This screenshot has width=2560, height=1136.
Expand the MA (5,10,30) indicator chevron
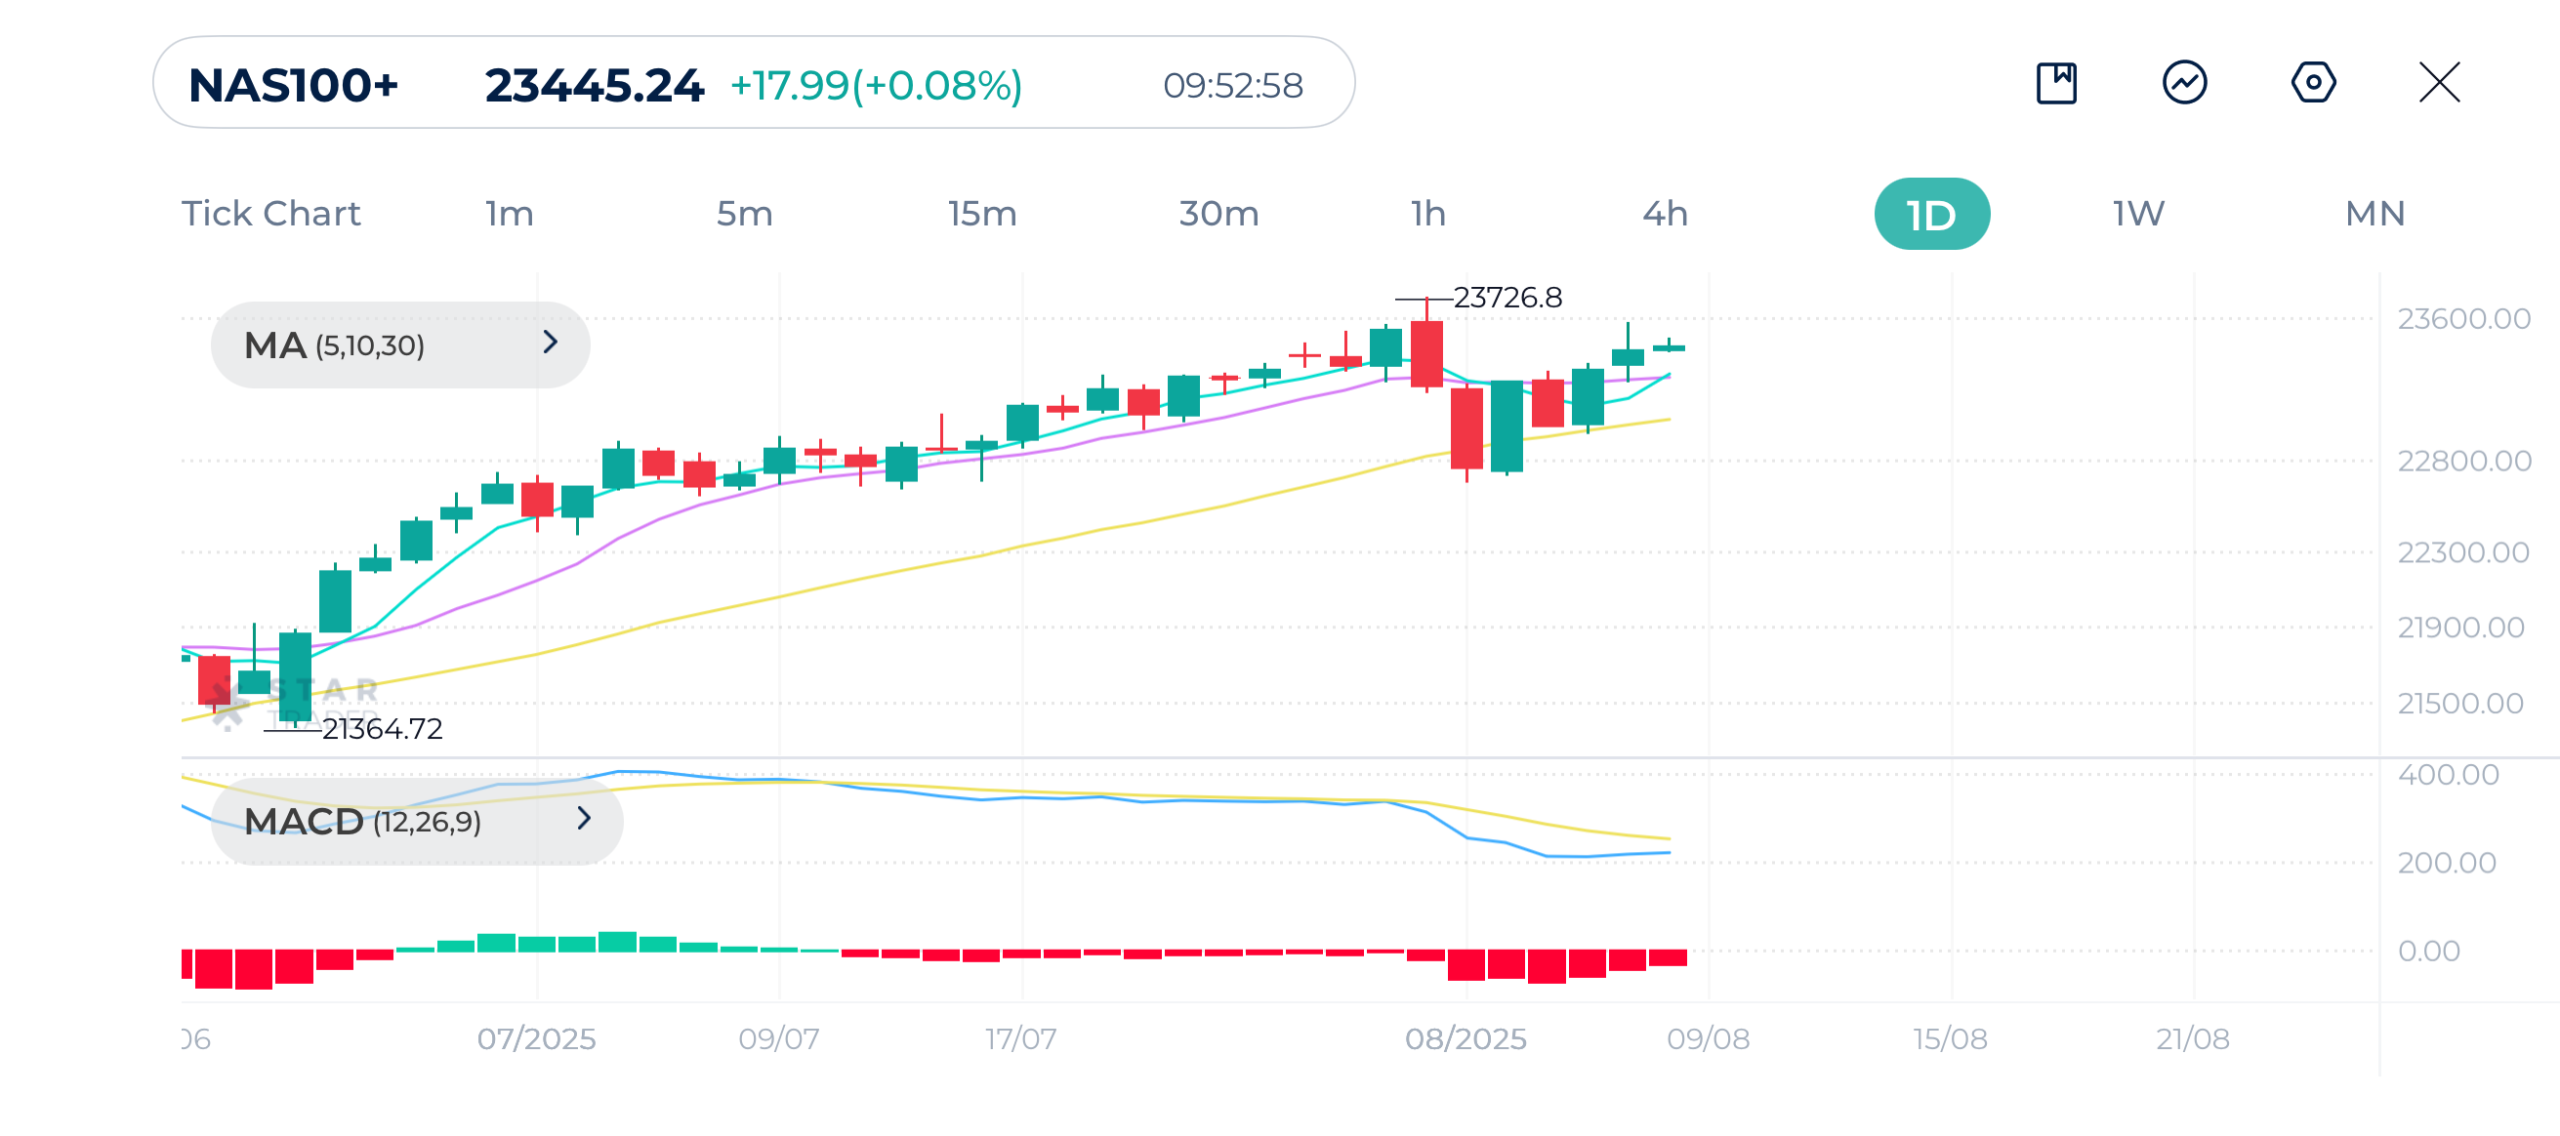[550, 343]
